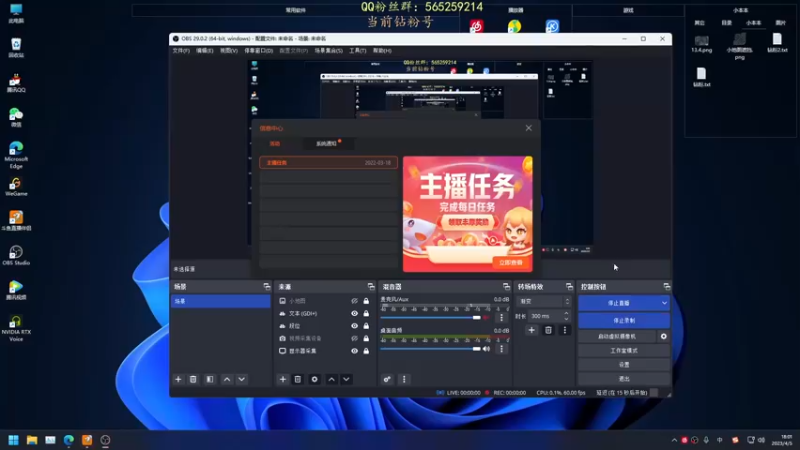Show the hidden 视频采集设备 source

(354, 338)
